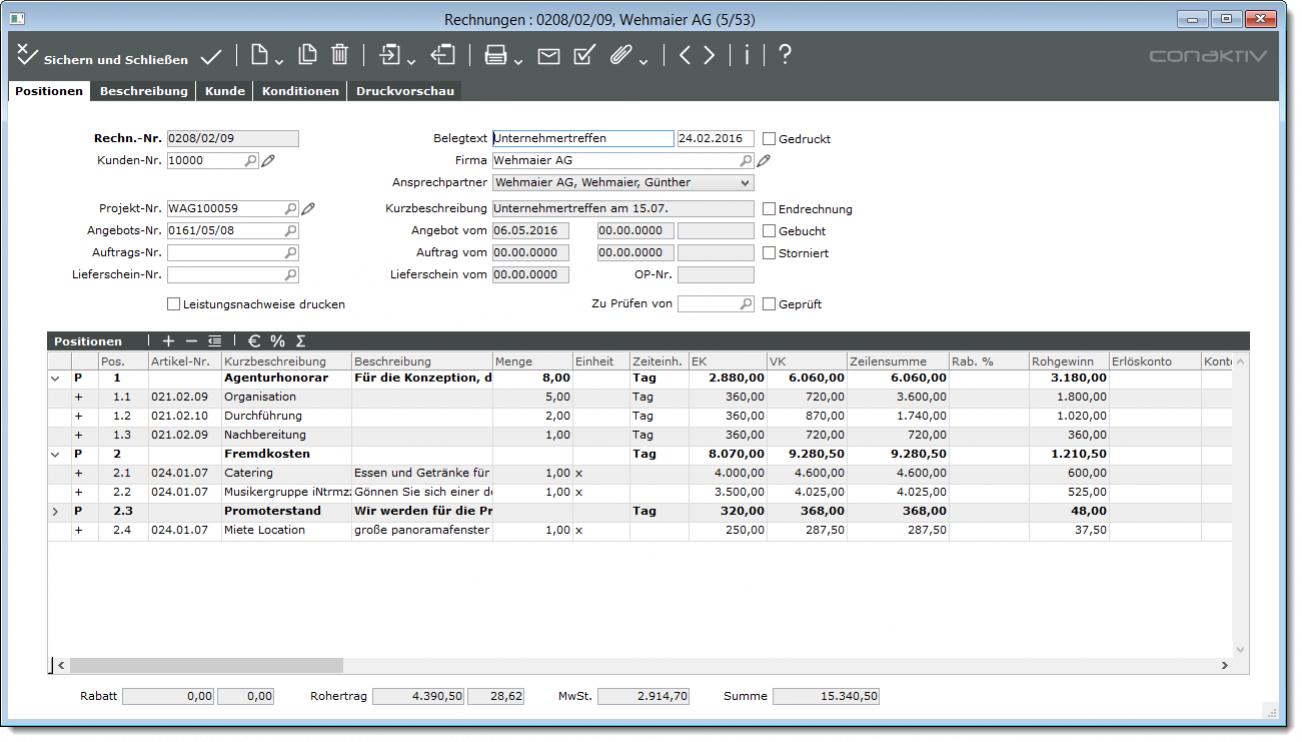Screen dimensions: 1302x742
Task: Check Leistungsnachweise drucken option
Action: point(174,304)
